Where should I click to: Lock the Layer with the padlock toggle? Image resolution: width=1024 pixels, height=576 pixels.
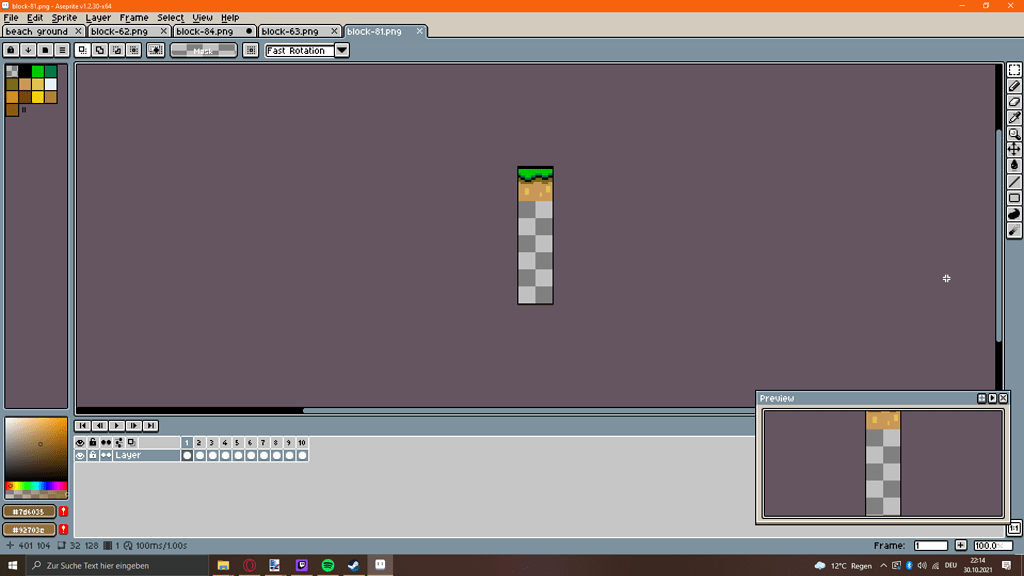click(x=91, y=455)
